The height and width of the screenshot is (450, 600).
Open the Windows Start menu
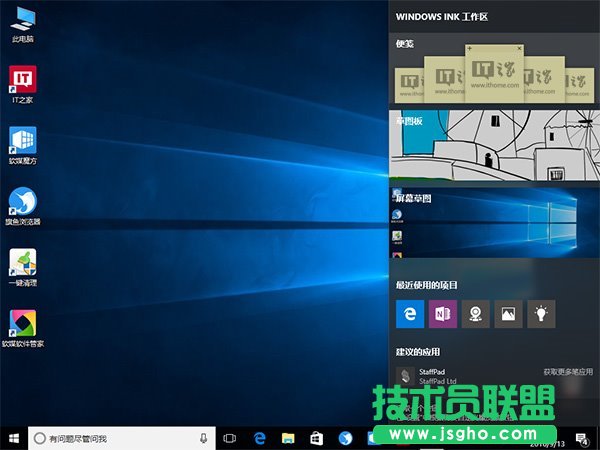14,438
